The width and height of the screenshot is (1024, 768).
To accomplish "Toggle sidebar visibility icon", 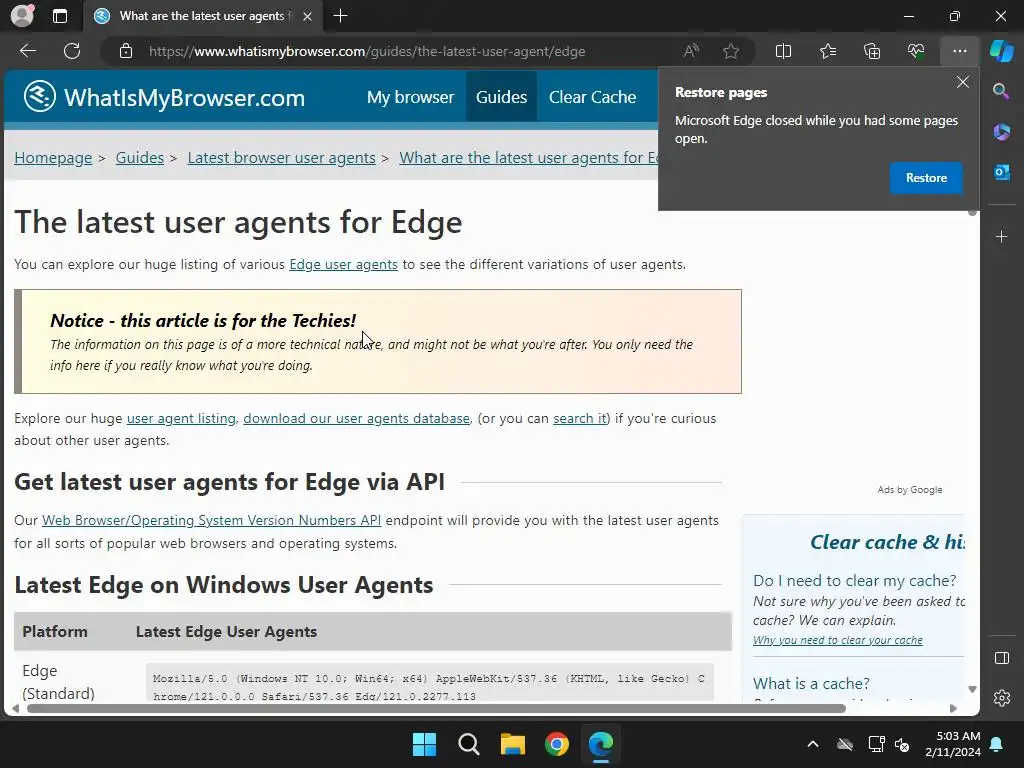I will pos(1001,658).
